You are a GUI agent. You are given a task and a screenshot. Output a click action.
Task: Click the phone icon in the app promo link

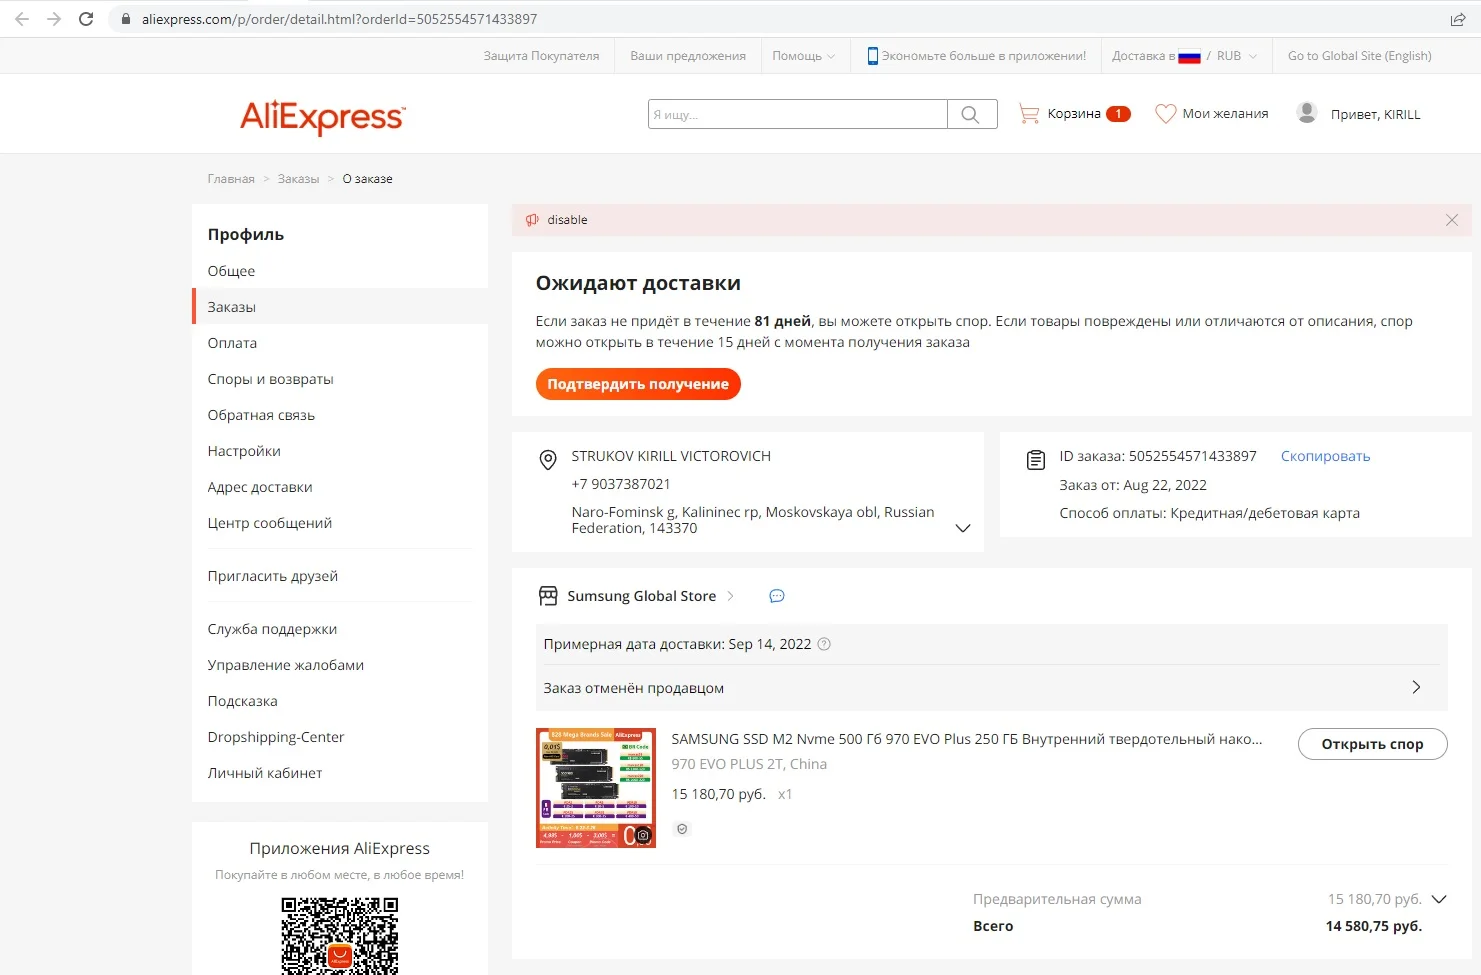click(872, 56)
